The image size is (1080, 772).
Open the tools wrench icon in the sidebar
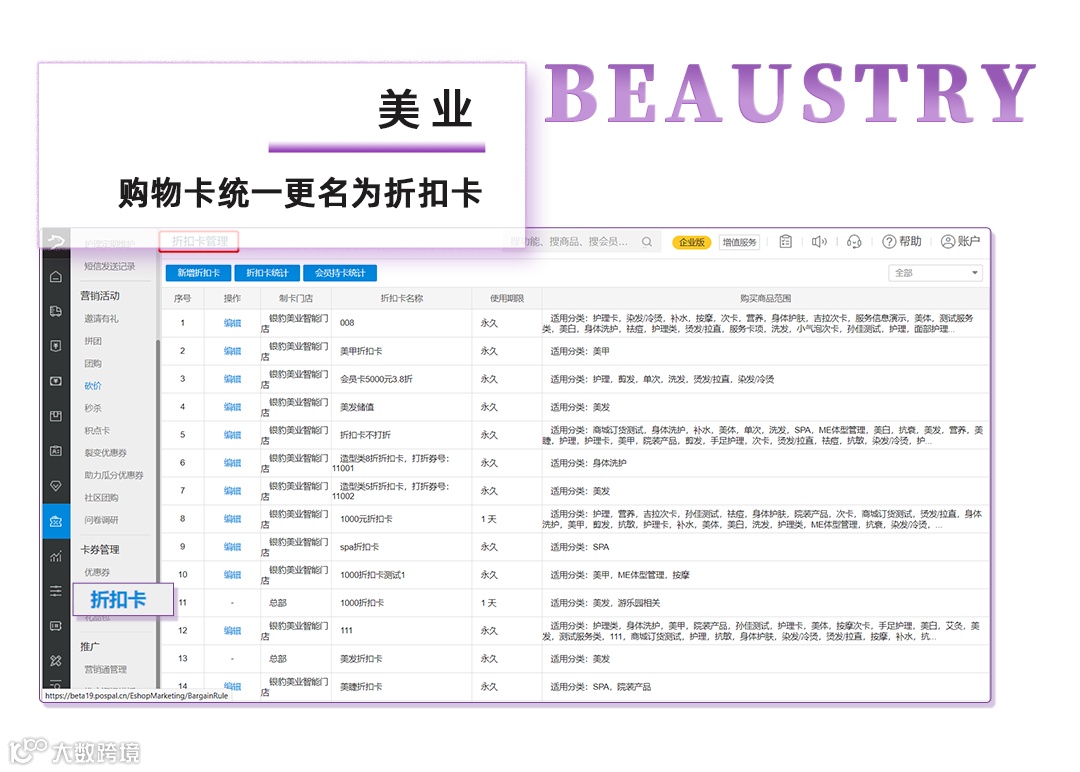[x=56, y=661]
